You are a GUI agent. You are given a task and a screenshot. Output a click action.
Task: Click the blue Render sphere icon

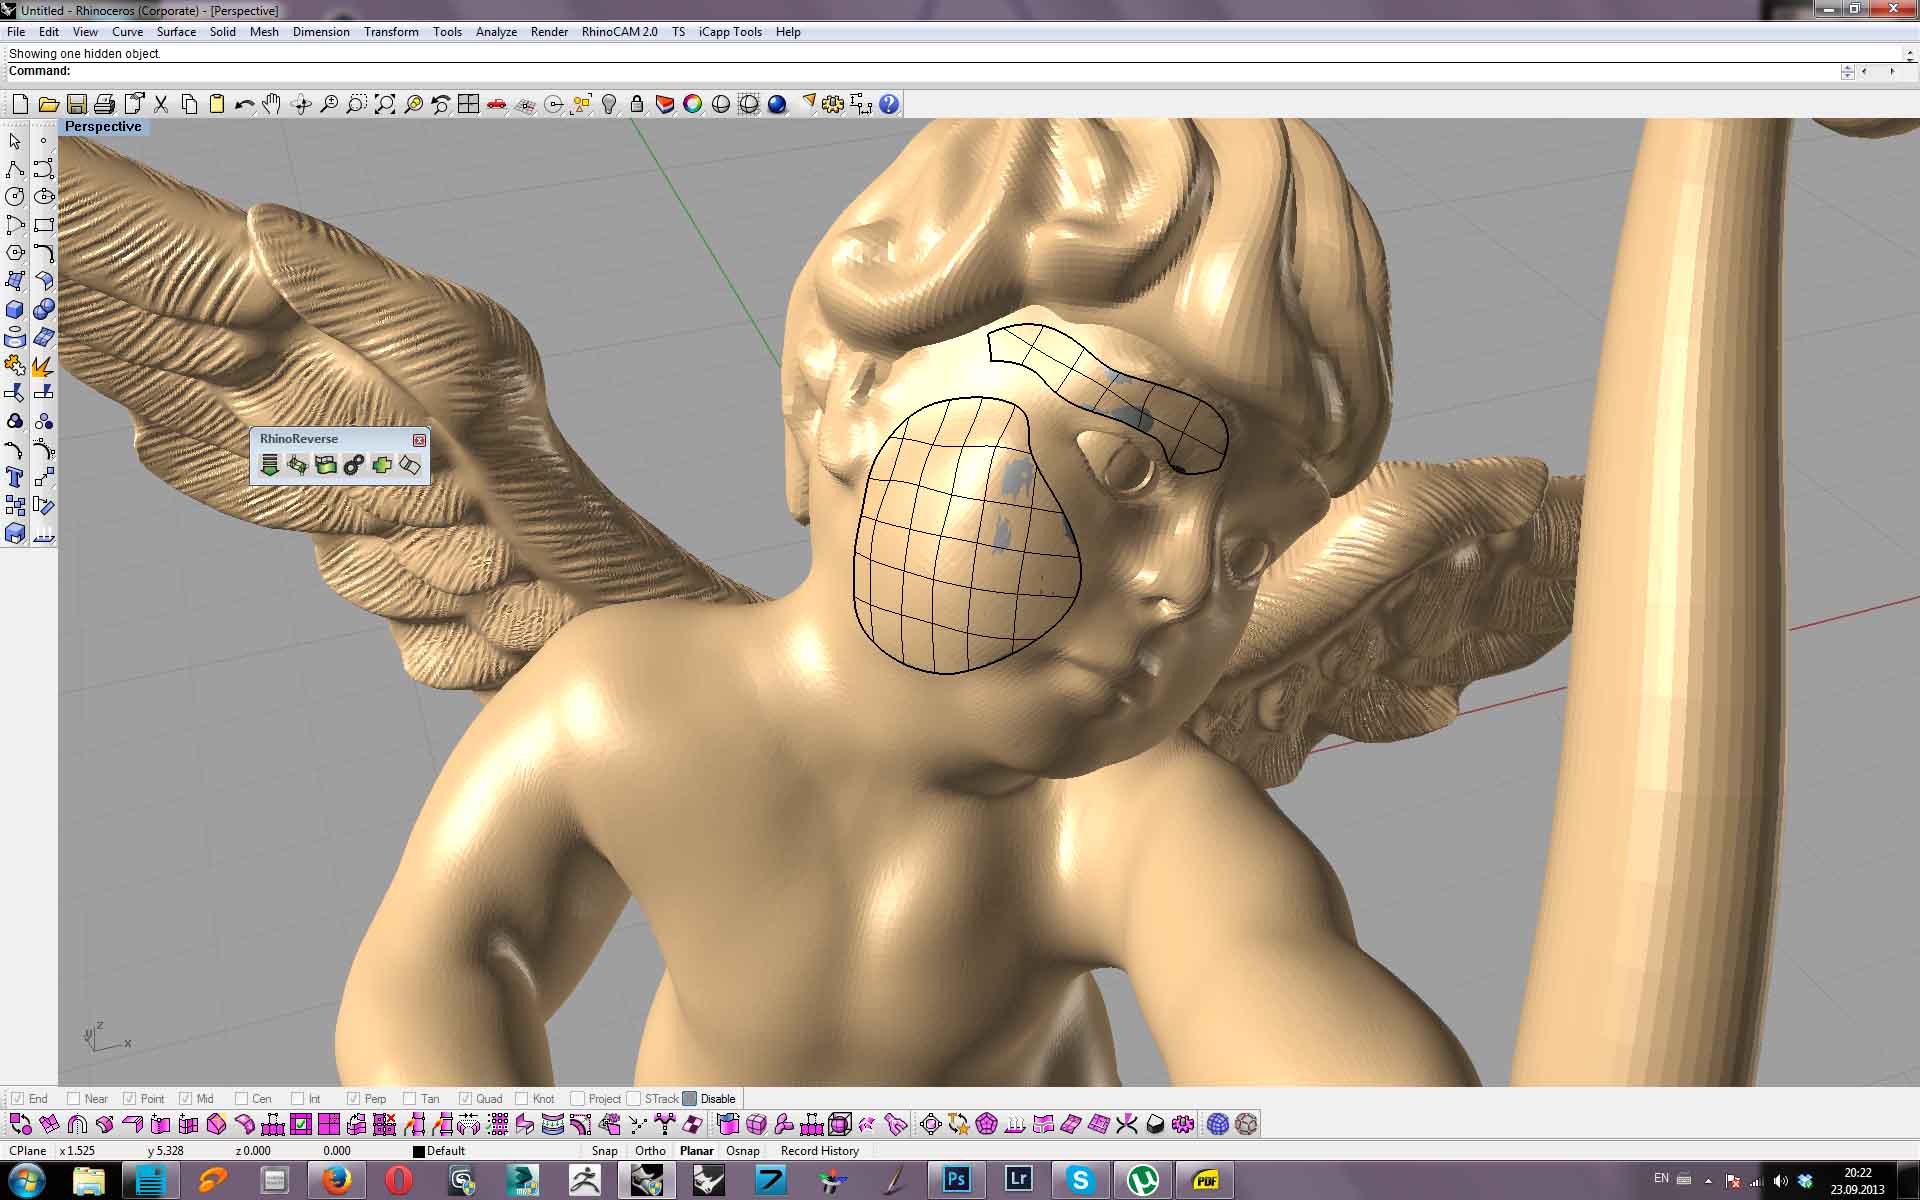pyautogui.click(x=777, y=104)
